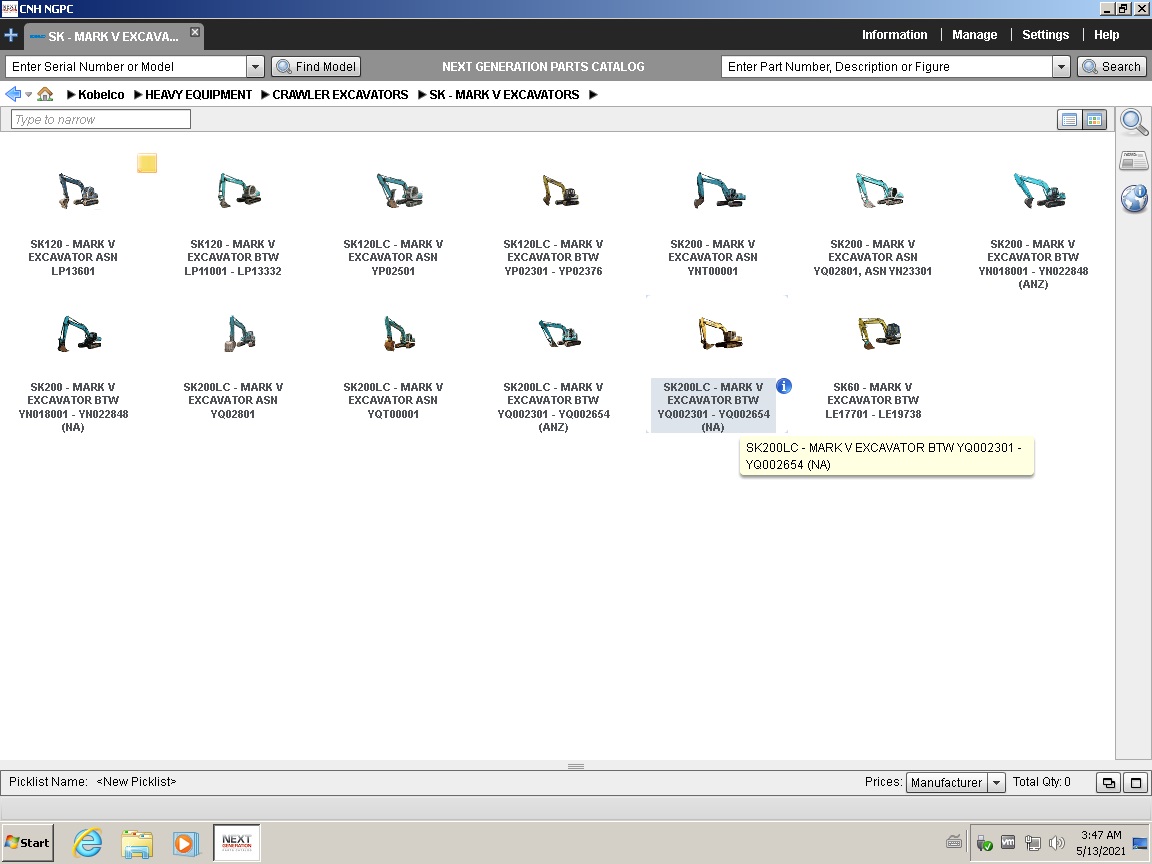1152x864 pixels.
Task: Open the news sidebar icon
Action: (x=1134, y=160)
